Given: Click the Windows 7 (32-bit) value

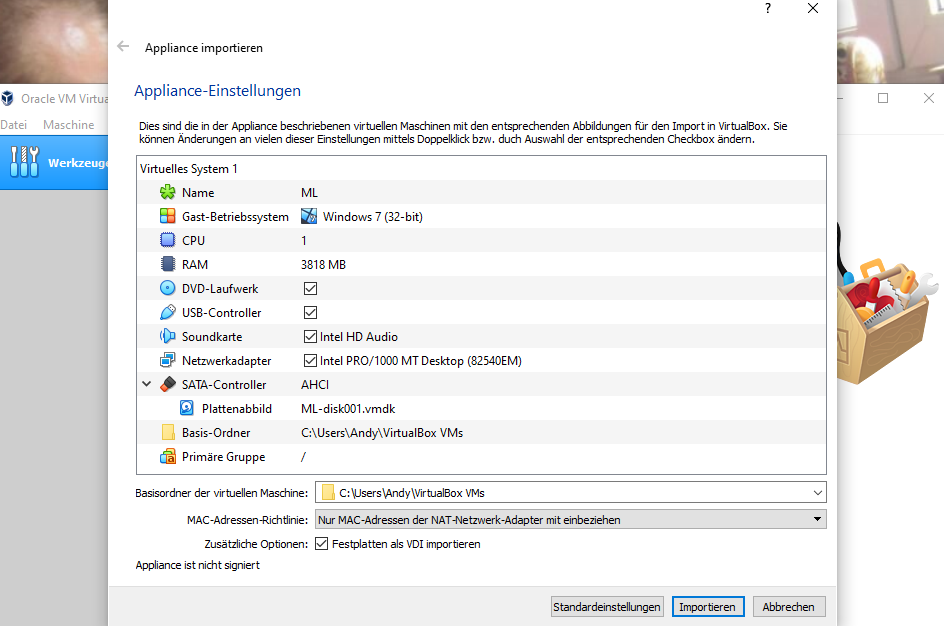Looking at the screenshot, I should (x=373, y=217).
